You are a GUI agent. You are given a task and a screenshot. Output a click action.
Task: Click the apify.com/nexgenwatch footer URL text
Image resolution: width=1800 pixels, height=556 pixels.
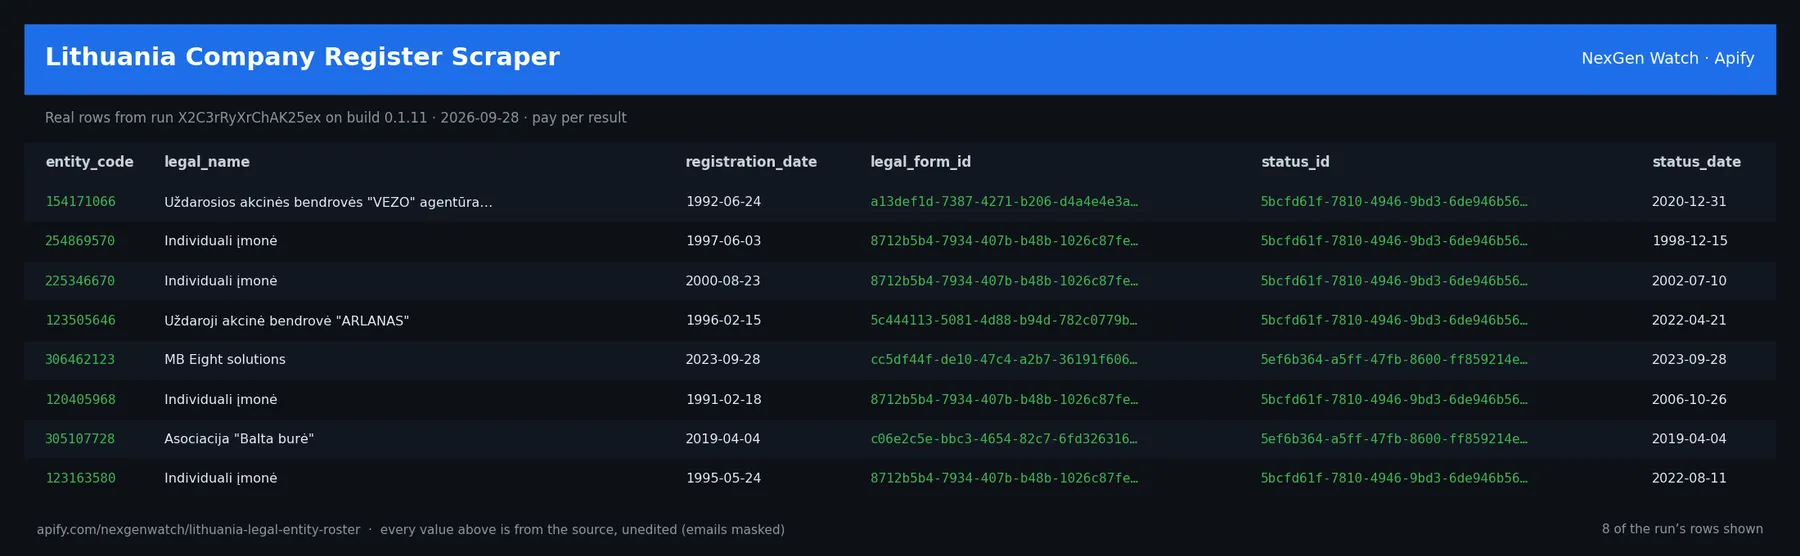click(198, 530)
